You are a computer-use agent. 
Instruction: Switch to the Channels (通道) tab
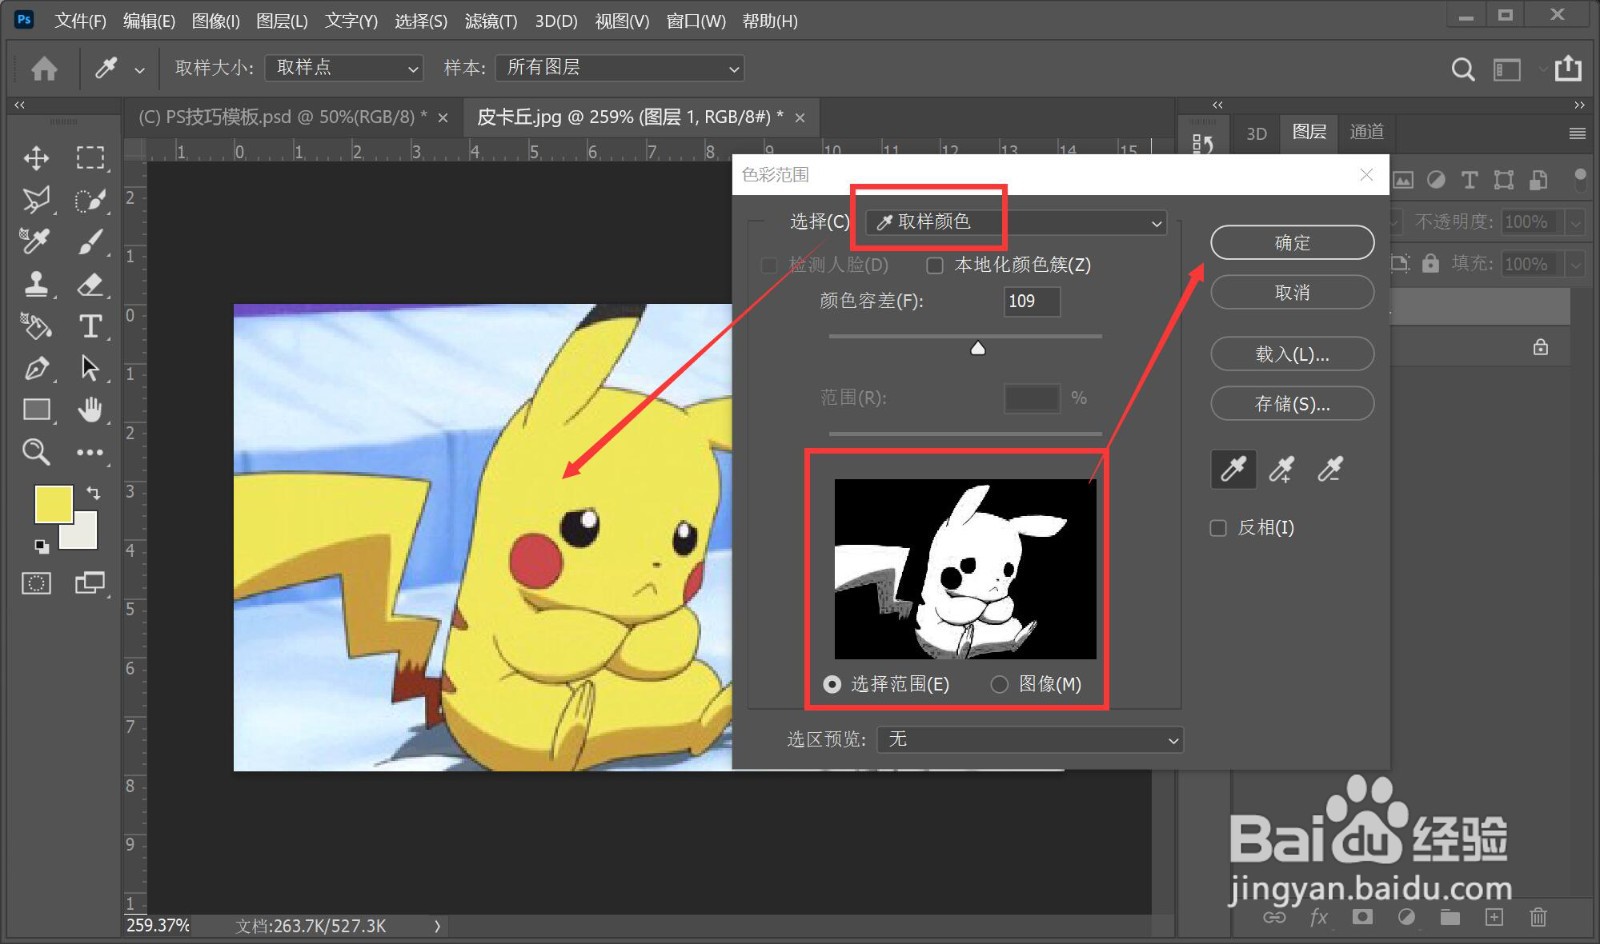tap(1367, 132)
